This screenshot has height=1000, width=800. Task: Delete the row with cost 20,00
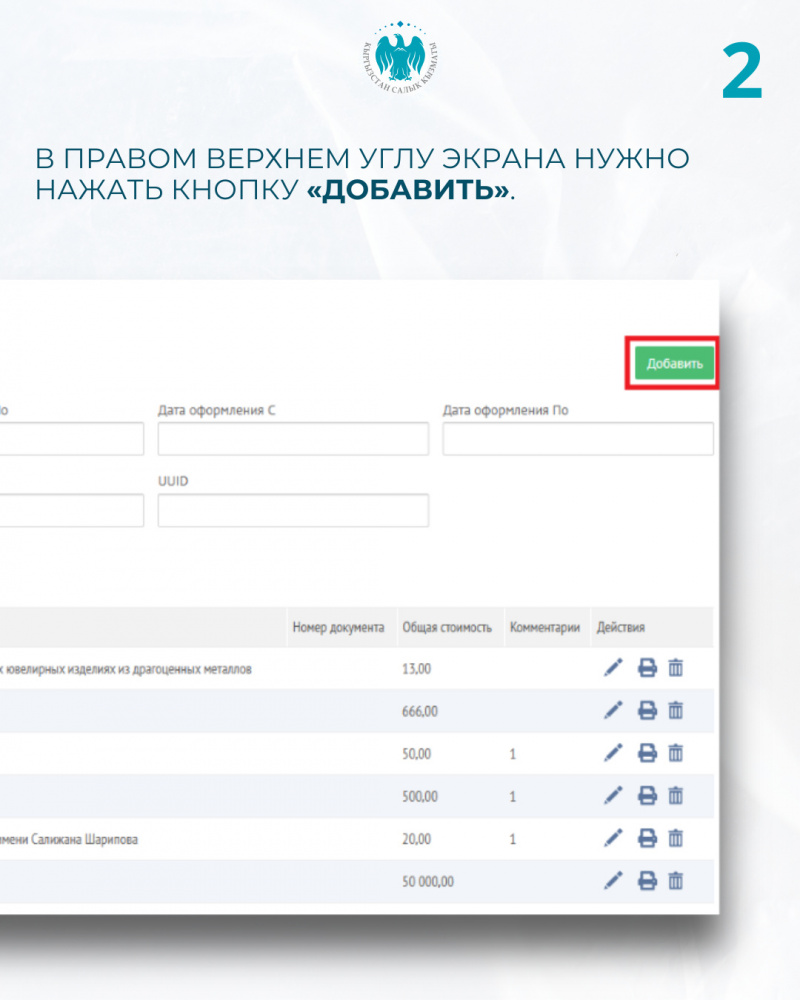tap(676, 839)
